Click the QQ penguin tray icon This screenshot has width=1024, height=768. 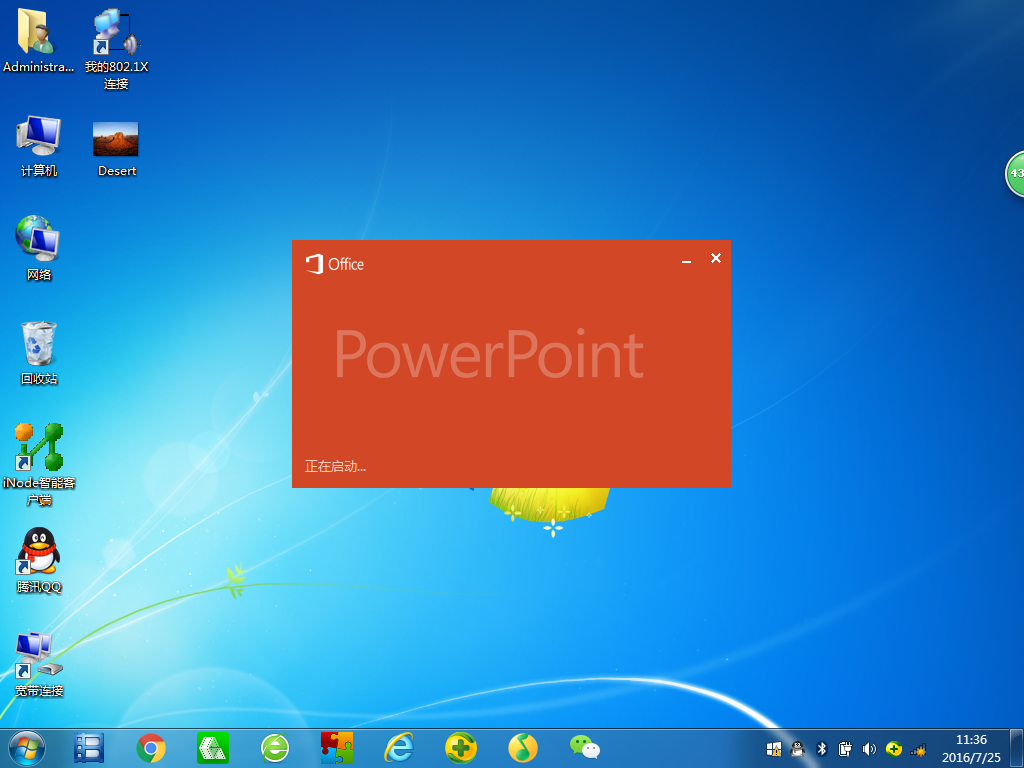797,749
